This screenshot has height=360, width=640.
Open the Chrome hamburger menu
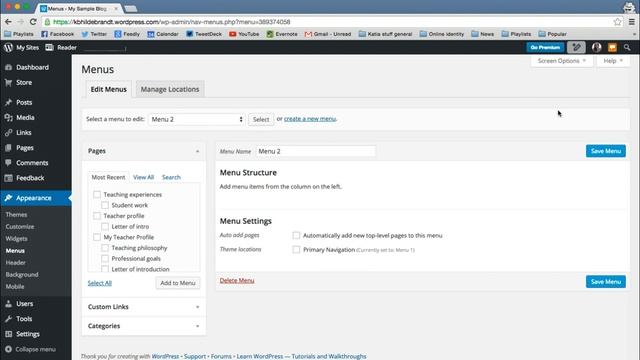point(631,22)
